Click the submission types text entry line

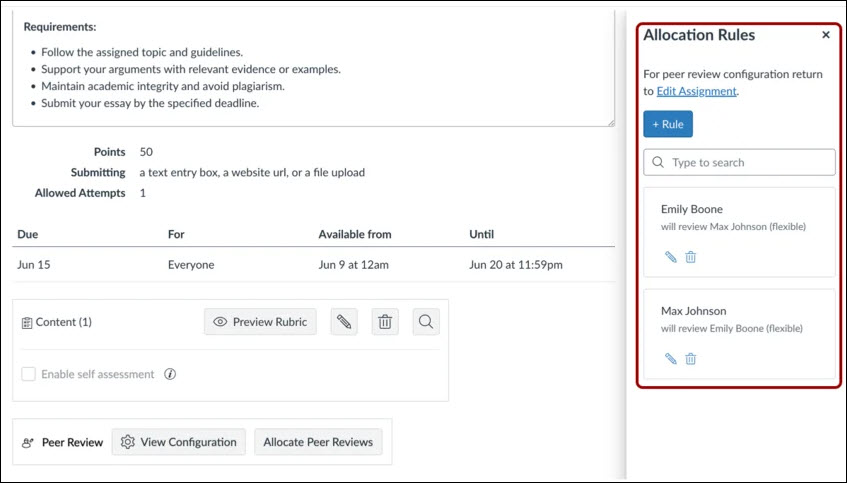(252, 172)
